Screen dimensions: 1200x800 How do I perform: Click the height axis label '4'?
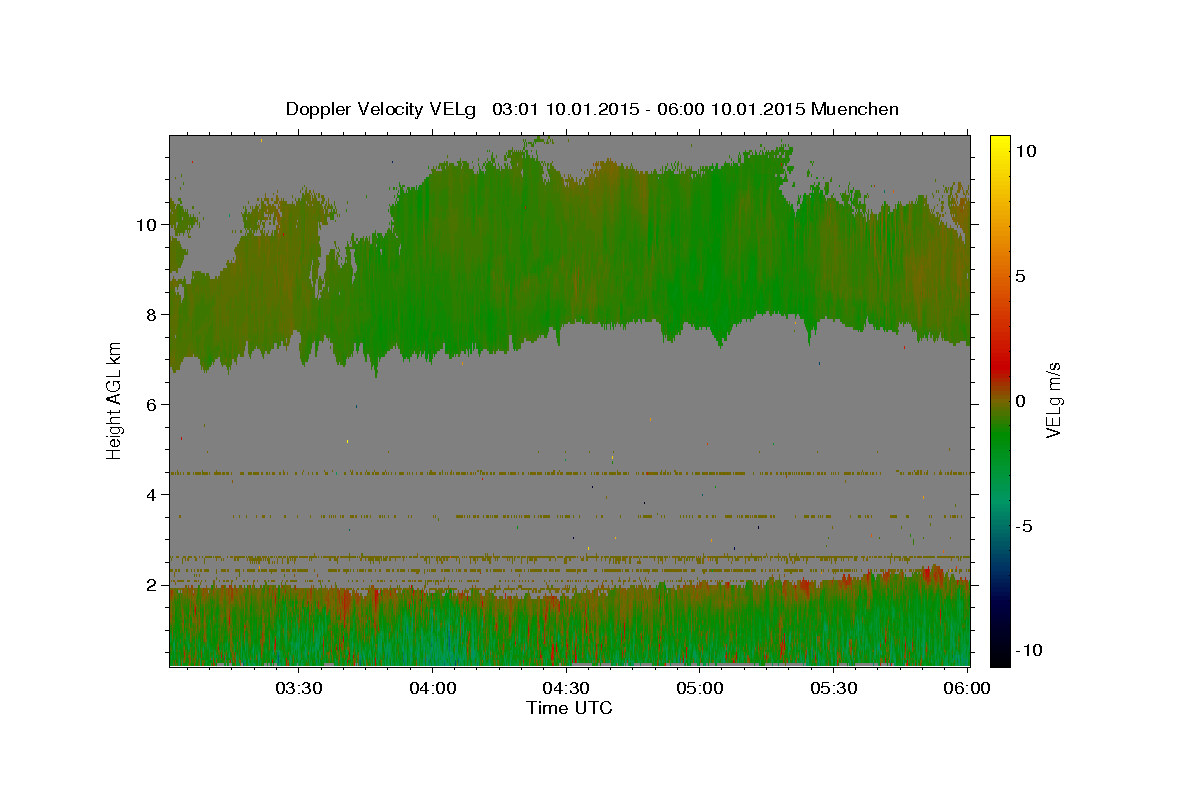pos(152,495)
